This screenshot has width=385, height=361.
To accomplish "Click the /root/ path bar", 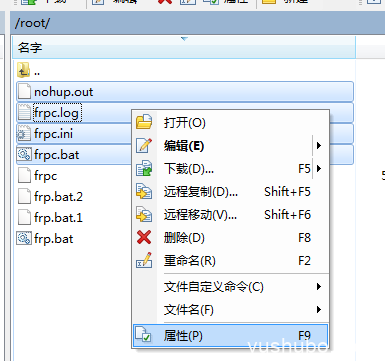I will 197,23.
